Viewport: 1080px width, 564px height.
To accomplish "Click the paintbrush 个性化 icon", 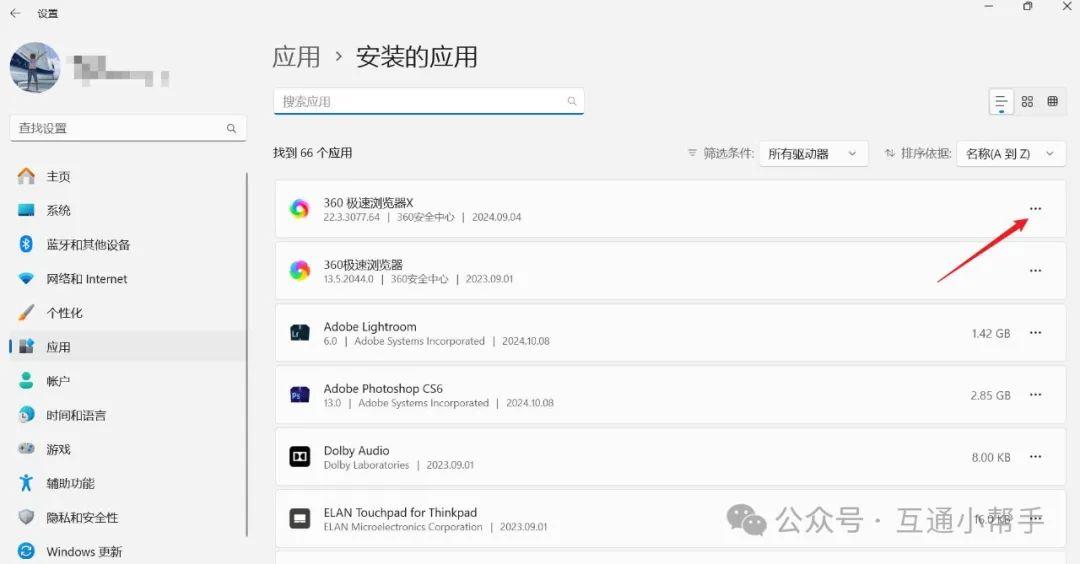I will [x=26, y=313].
